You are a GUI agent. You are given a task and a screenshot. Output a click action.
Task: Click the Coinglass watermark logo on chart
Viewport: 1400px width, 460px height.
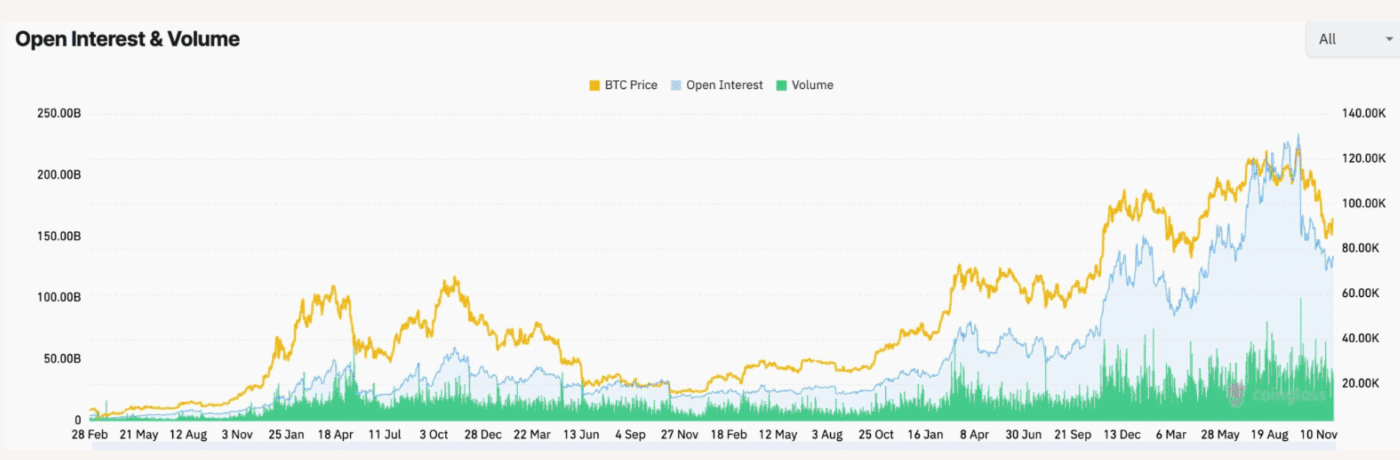coord(1237,394)
